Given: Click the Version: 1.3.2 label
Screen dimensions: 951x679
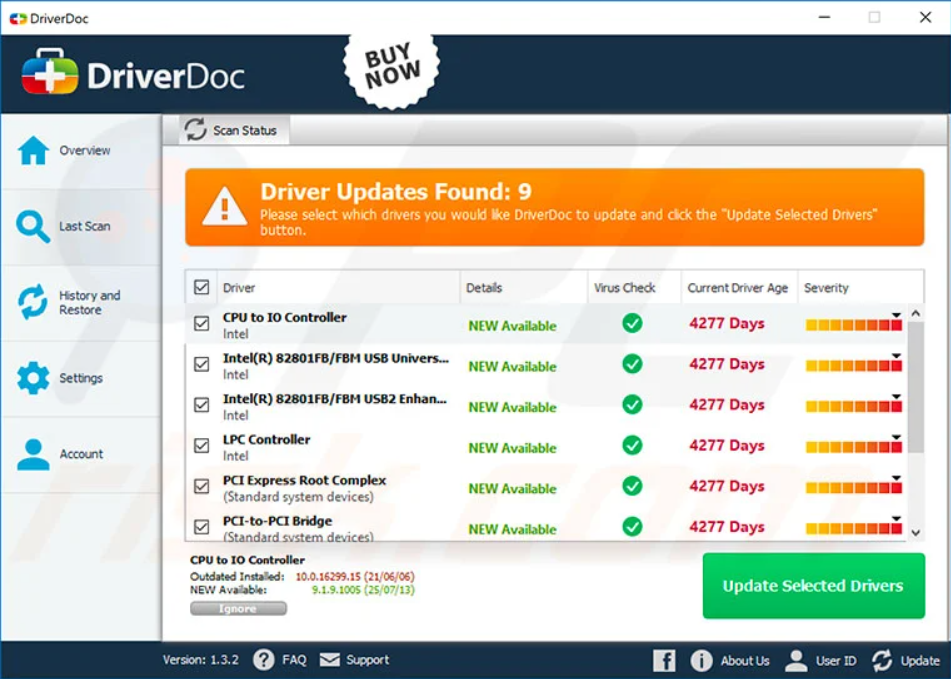Looking at the screenshot, I should coord(201,660).
